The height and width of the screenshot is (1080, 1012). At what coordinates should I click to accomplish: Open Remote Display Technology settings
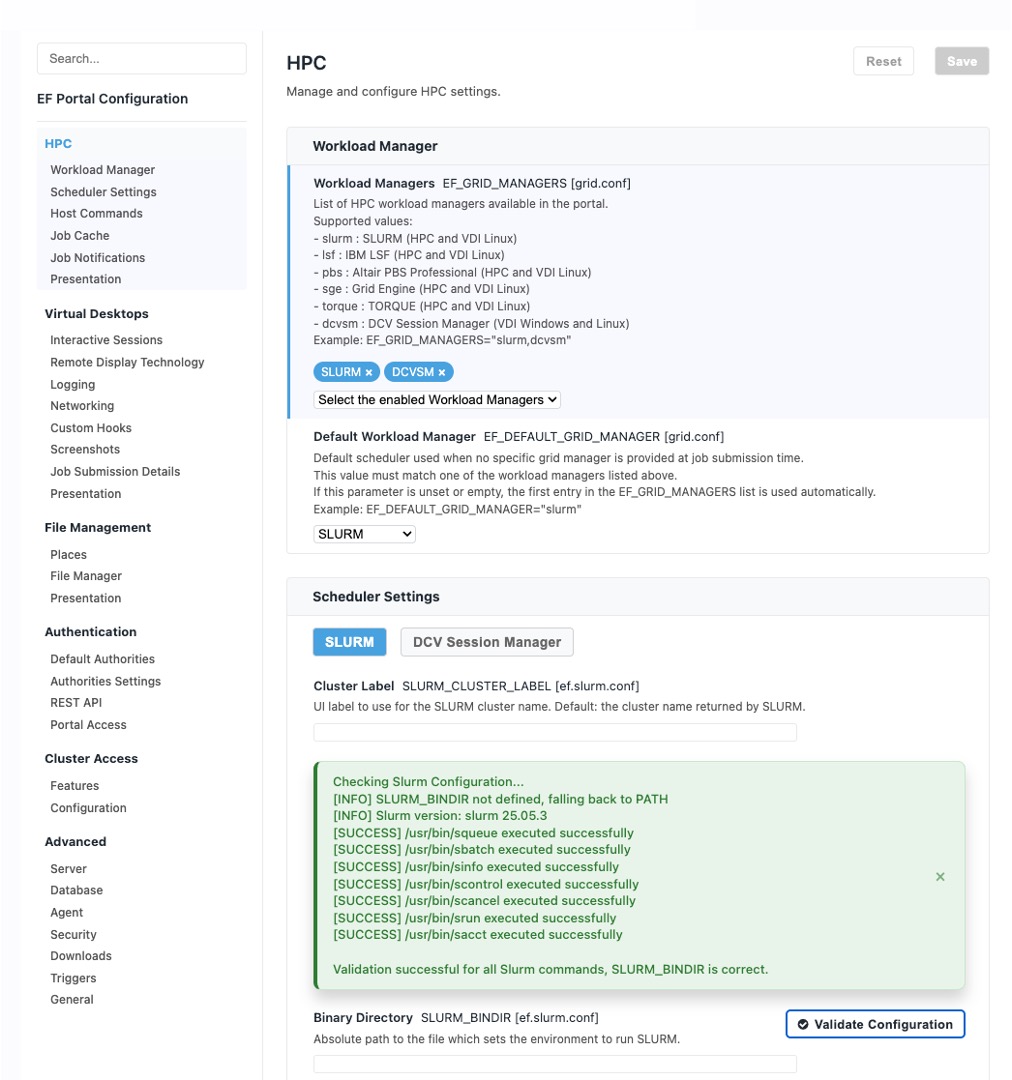click(127, 362)
